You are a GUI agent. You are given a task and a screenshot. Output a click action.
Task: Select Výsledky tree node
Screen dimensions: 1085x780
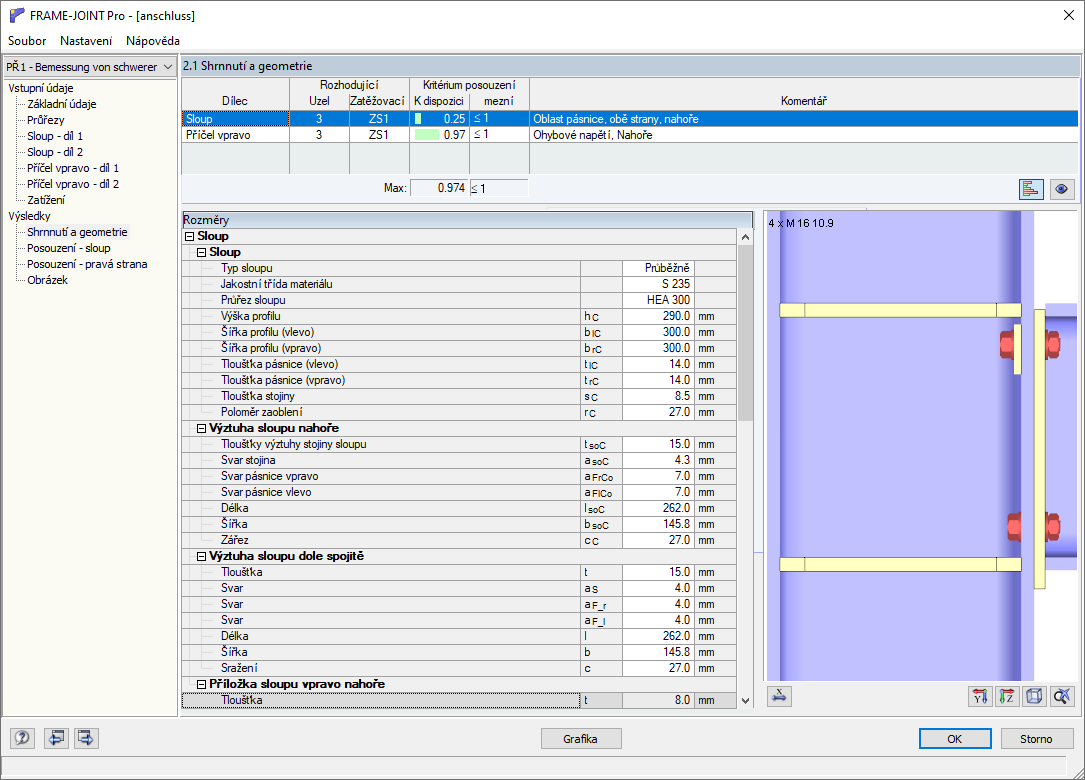click(29, 216)
